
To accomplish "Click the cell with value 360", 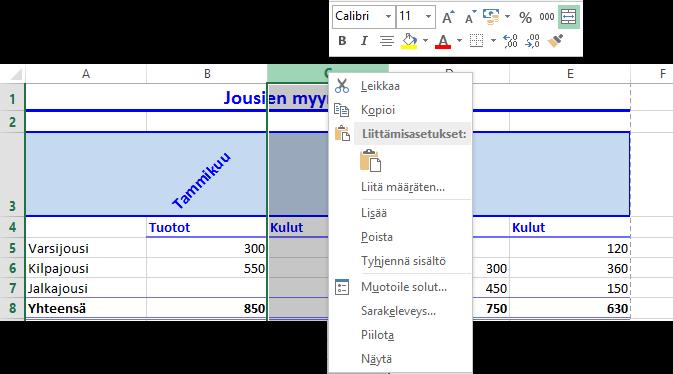I will 570,268.
